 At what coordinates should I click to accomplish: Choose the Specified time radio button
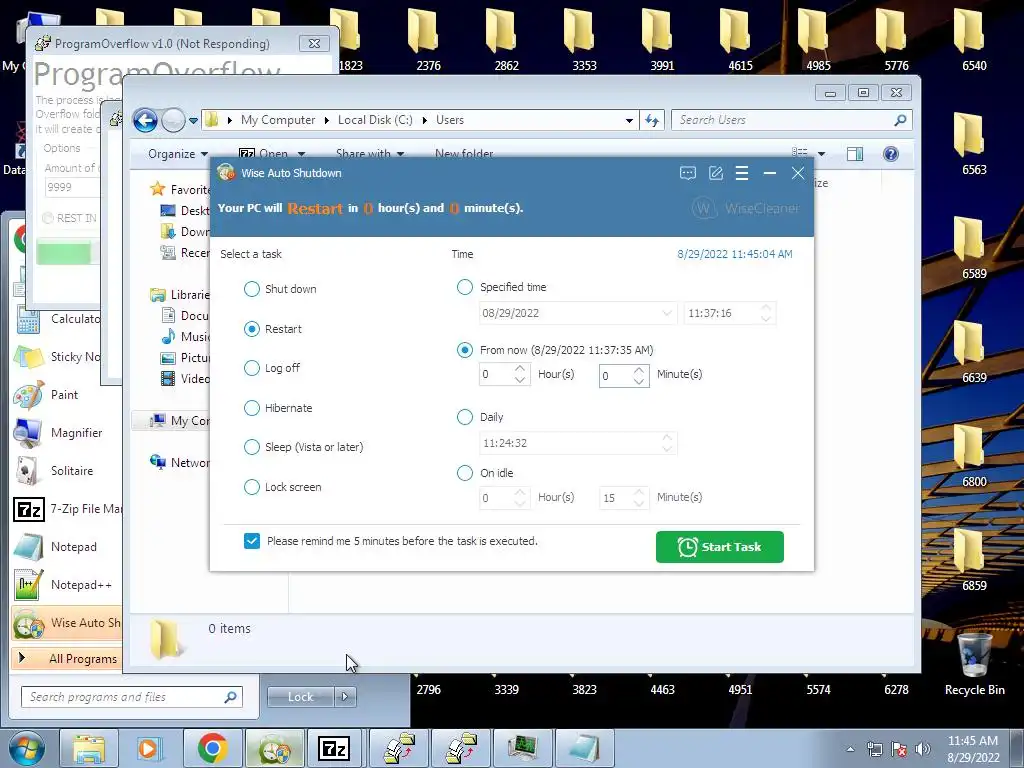point(464,287)
